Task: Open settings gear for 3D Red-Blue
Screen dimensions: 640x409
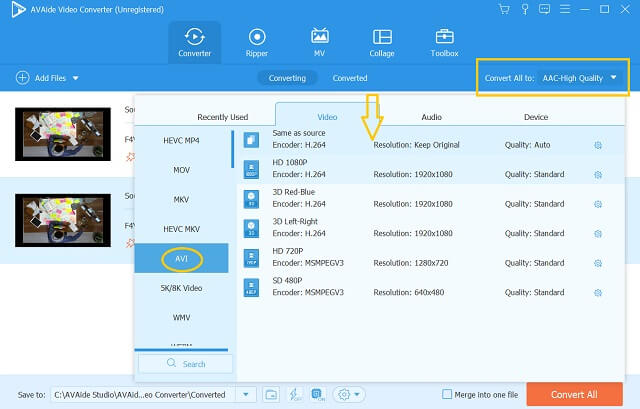Action: click(x=598, y=204)
